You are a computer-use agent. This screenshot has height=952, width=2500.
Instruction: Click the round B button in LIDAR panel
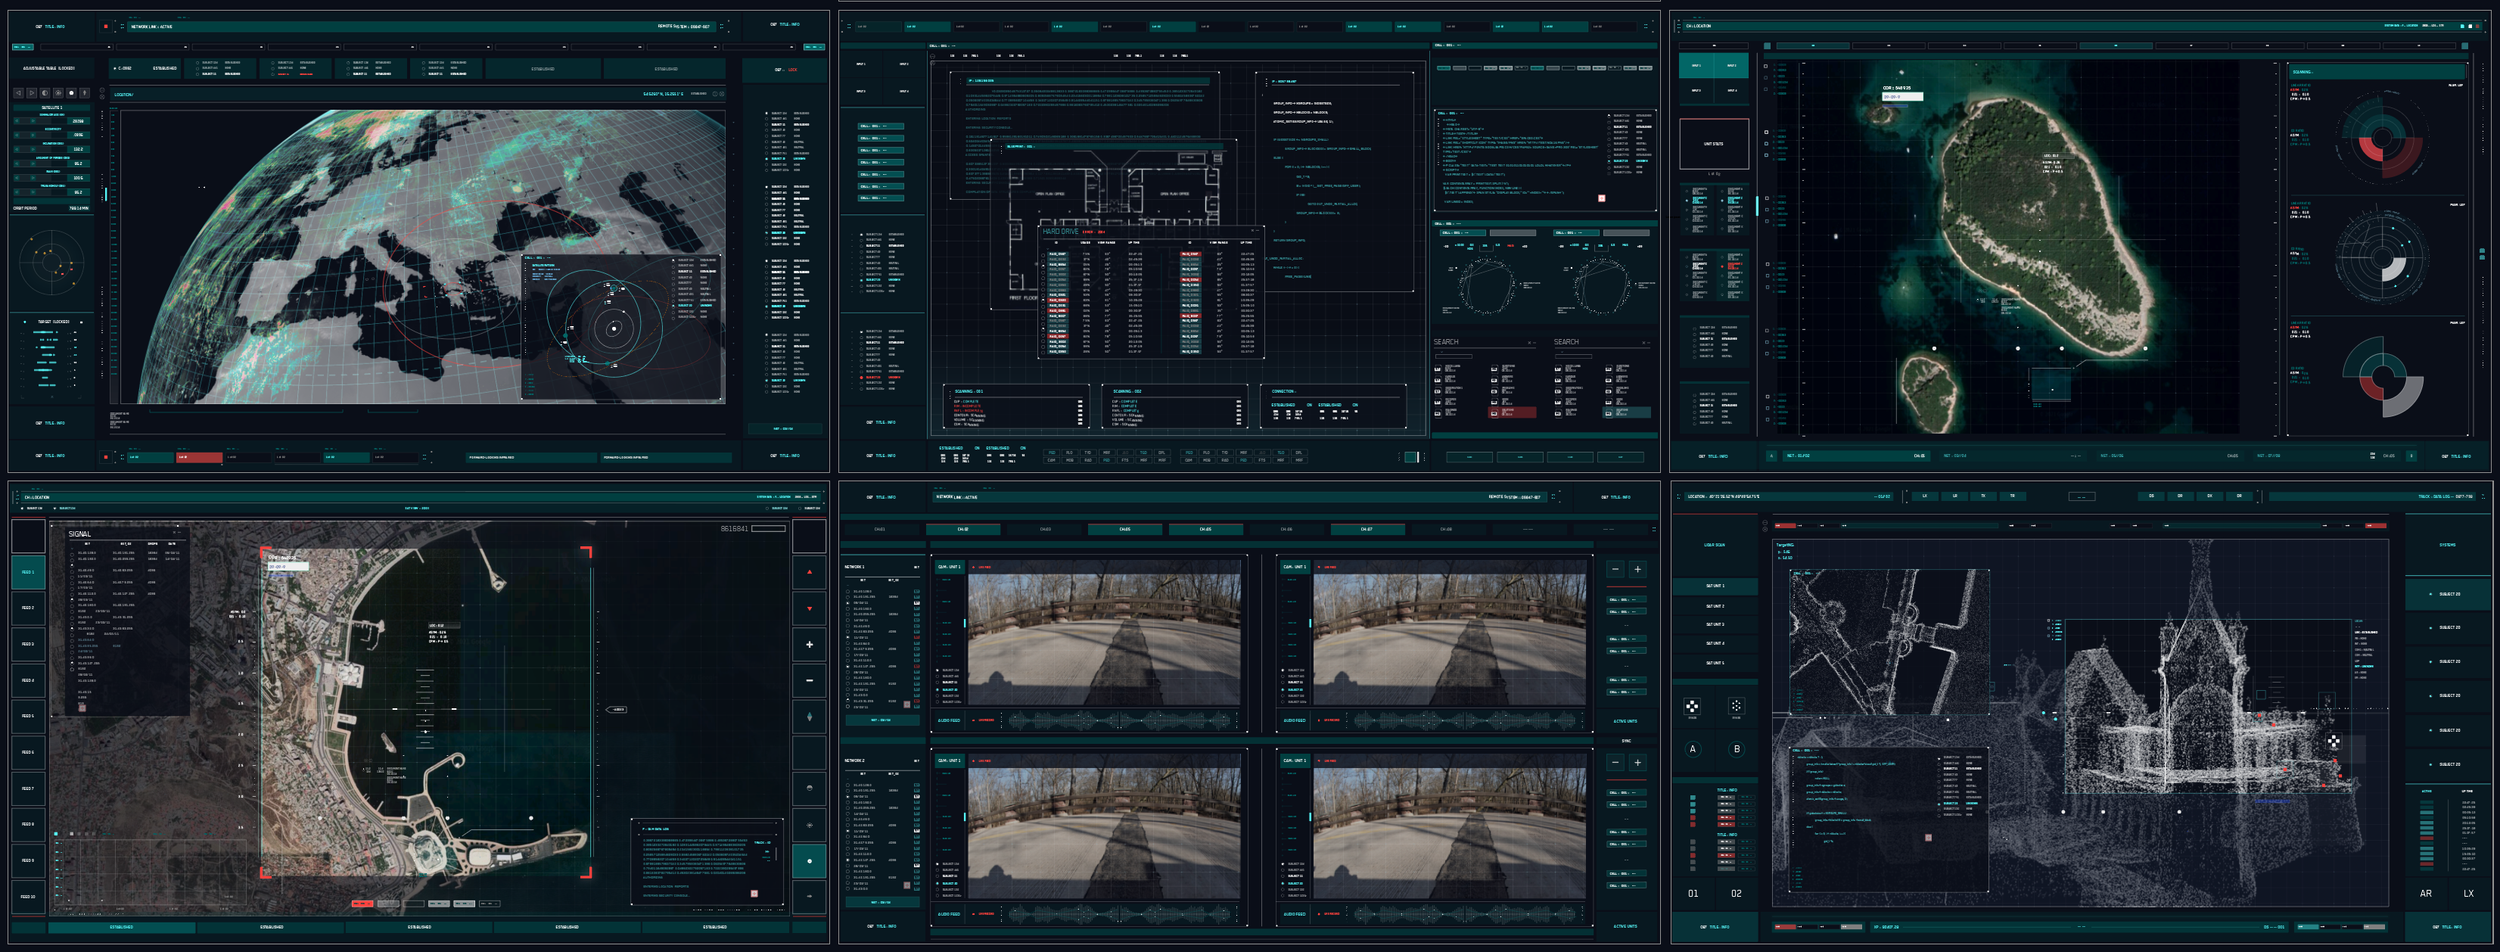(1737, 749)
